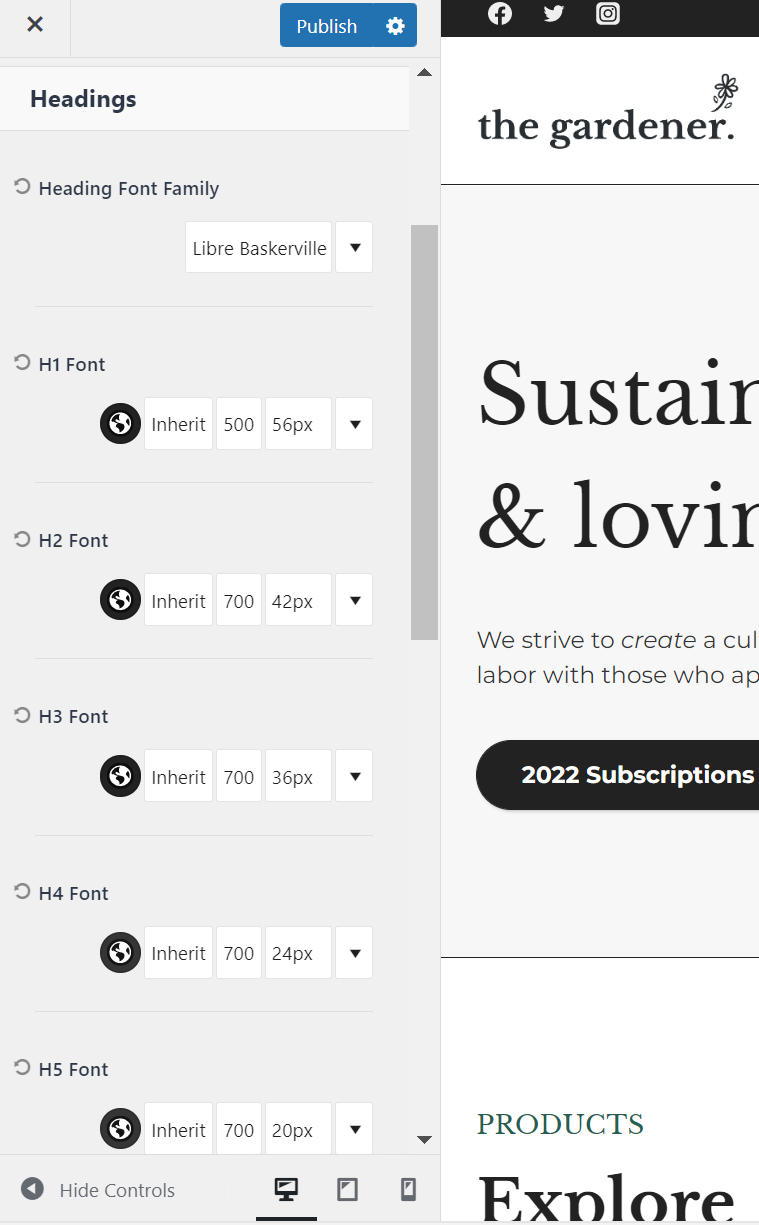Open publish settings gear icon
759x1225 pixels.
click(395, 26)
